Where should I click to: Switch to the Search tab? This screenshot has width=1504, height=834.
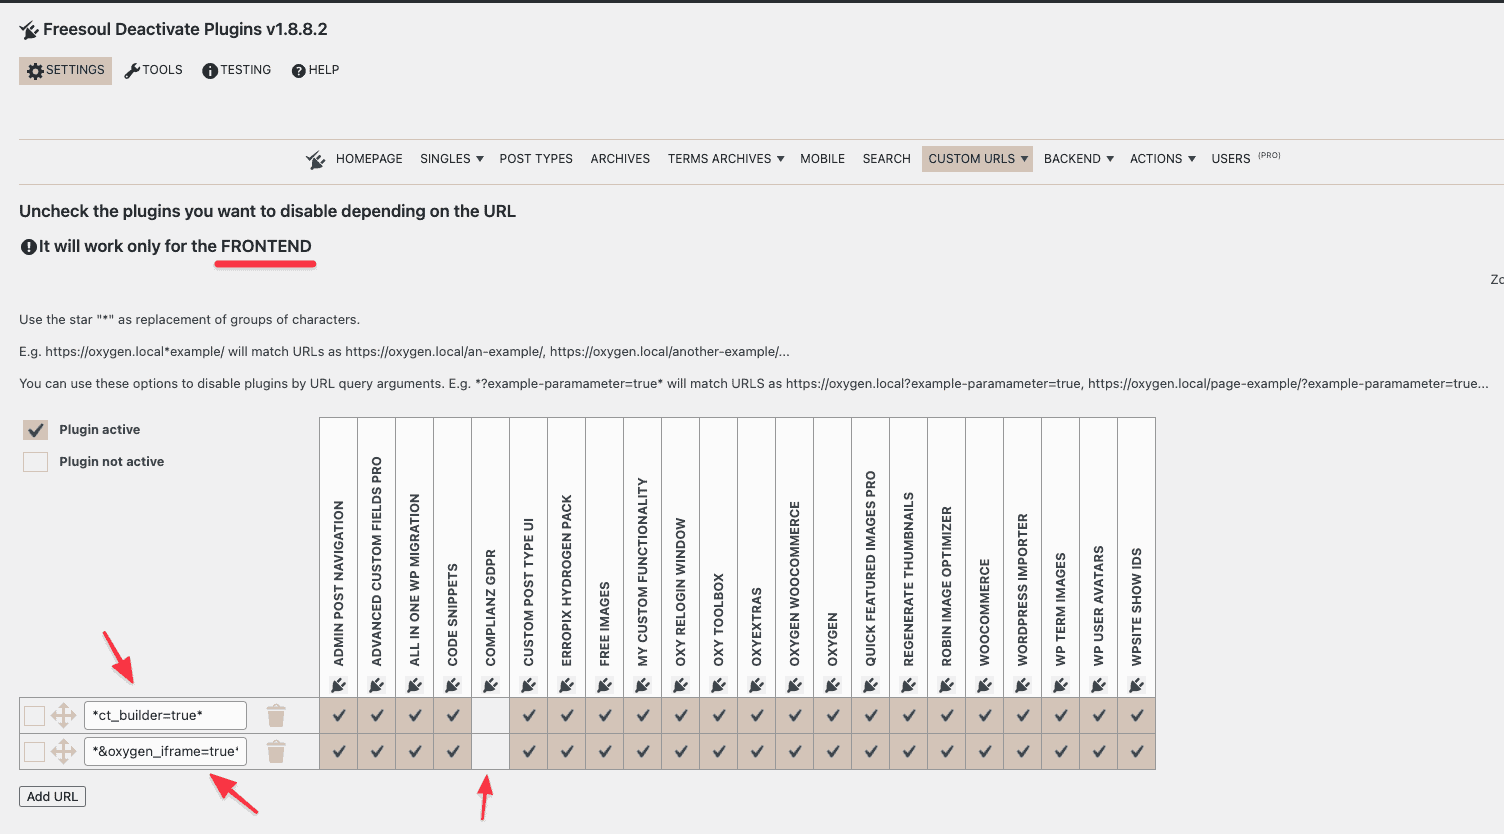tap(886, 159)
